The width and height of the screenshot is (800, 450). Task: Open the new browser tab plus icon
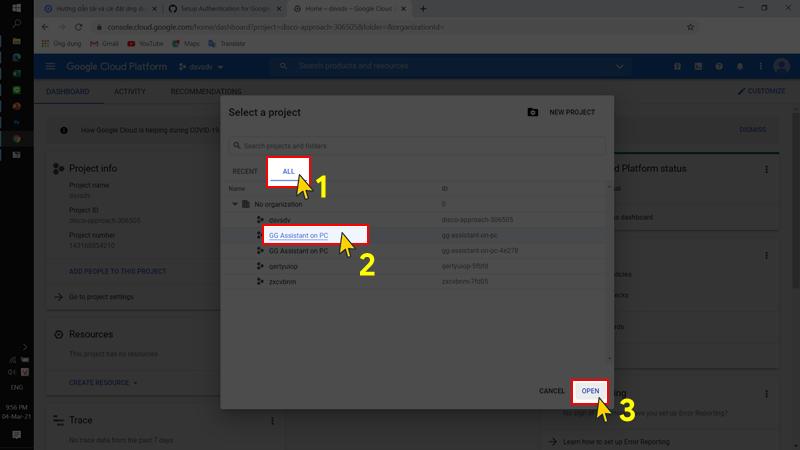click(423, 8)
